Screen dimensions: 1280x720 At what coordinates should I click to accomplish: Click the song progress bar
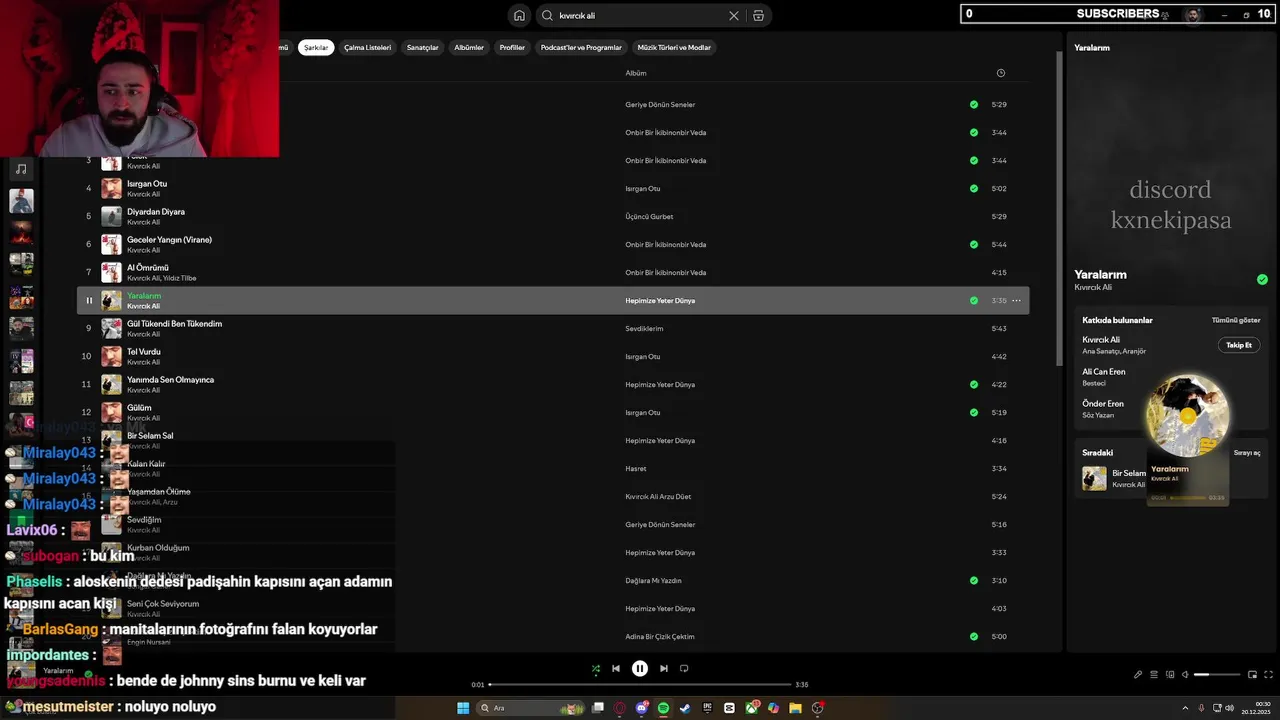640,685
